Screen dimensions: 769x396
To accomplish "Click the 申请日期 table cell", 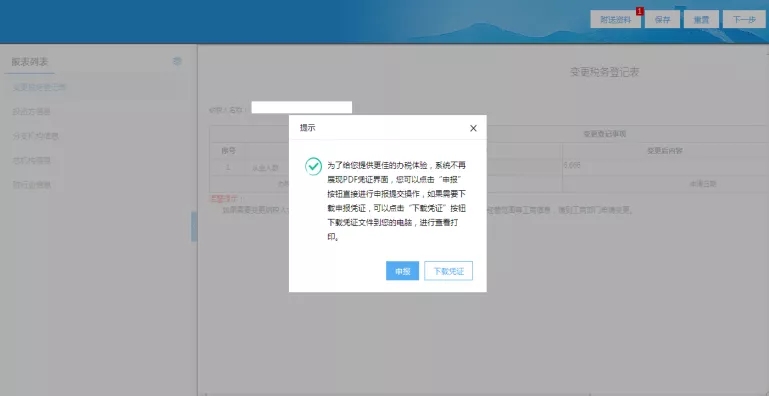I will click(703, 184).
